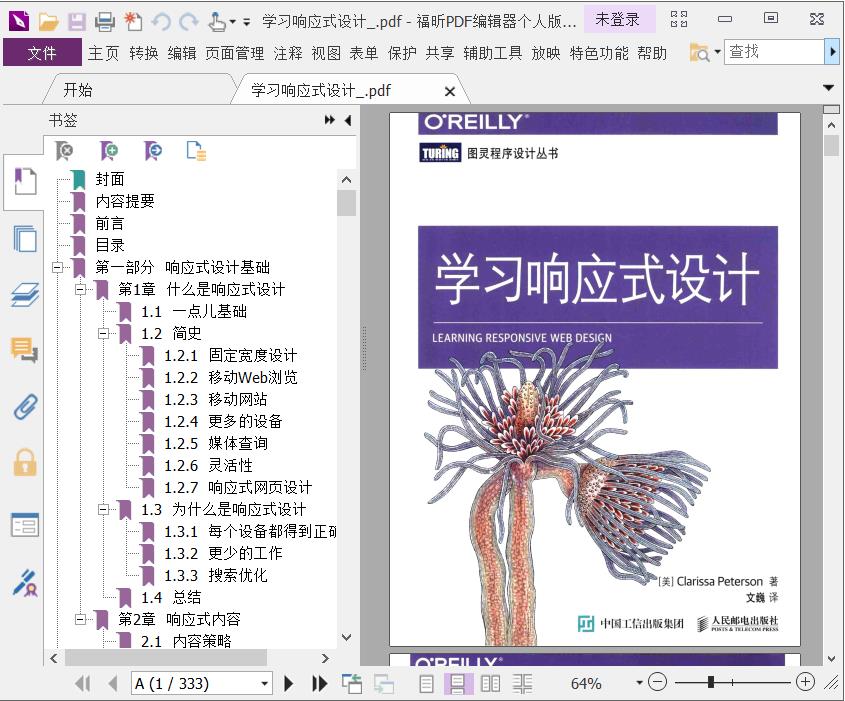
Task: Adjust the zoom level slider
Action: tap(711, 682)
